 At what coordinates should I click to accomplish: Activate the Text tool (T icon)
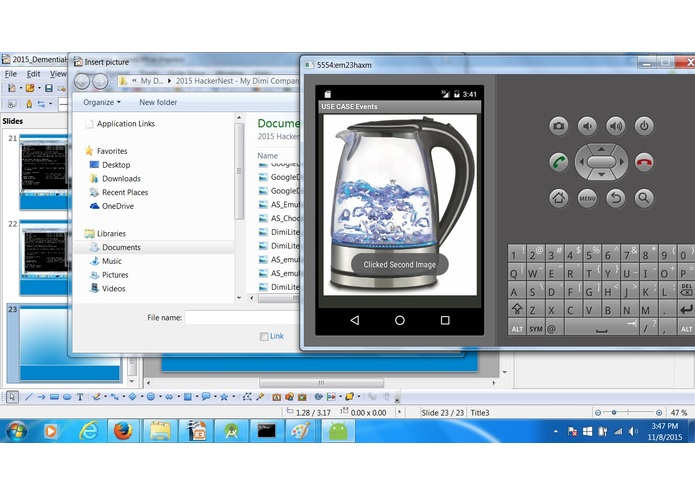coord(80,397)
